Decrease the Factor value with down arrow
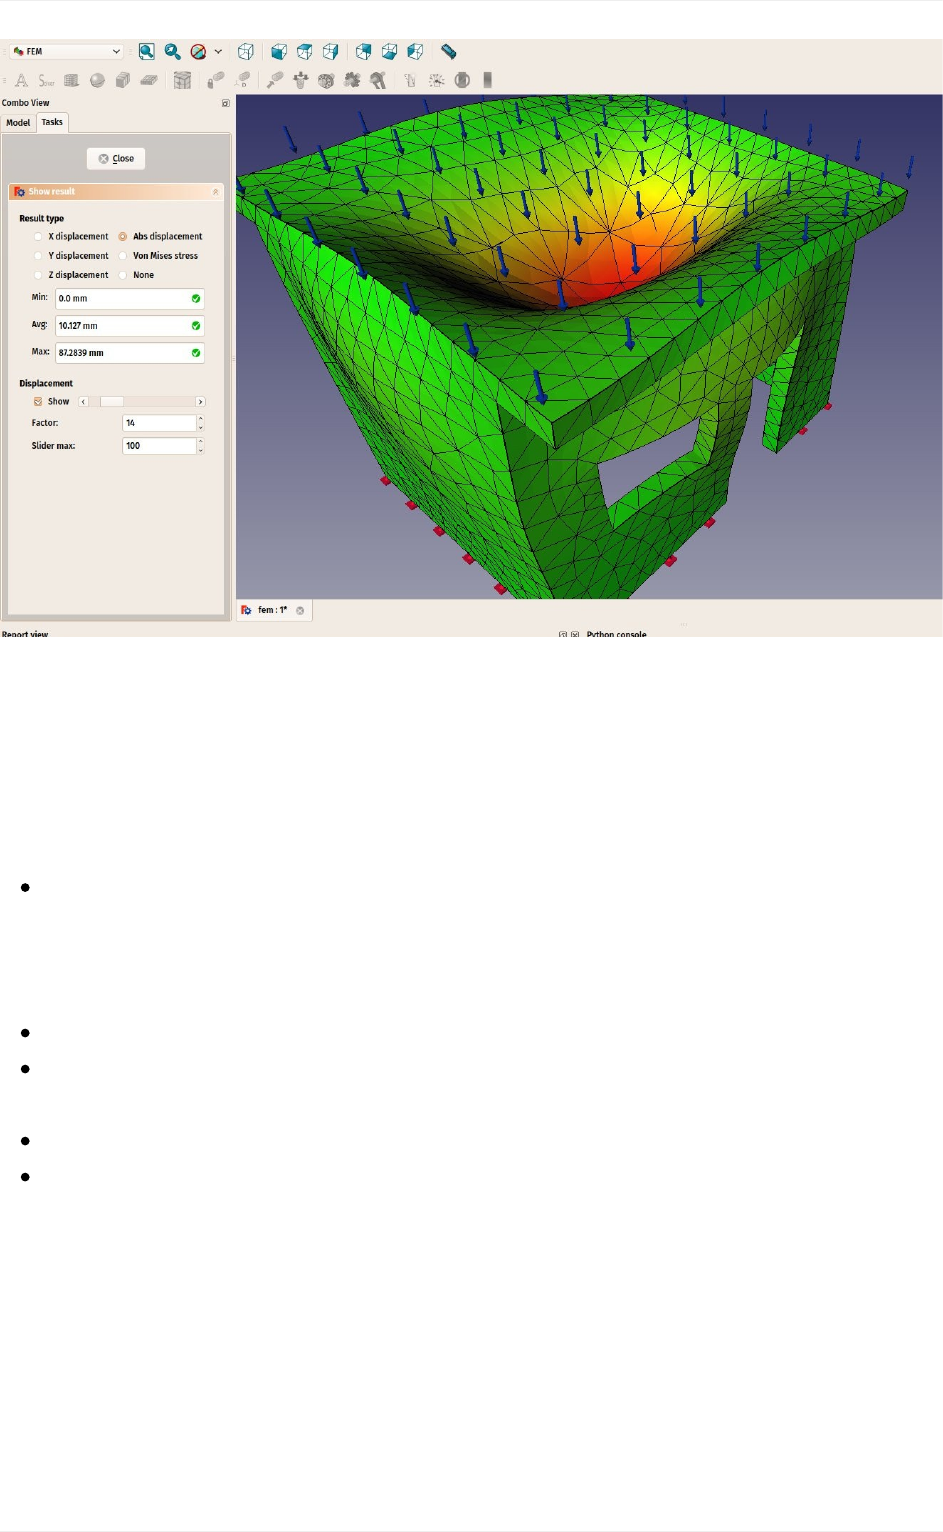 [x=201, y=428]
